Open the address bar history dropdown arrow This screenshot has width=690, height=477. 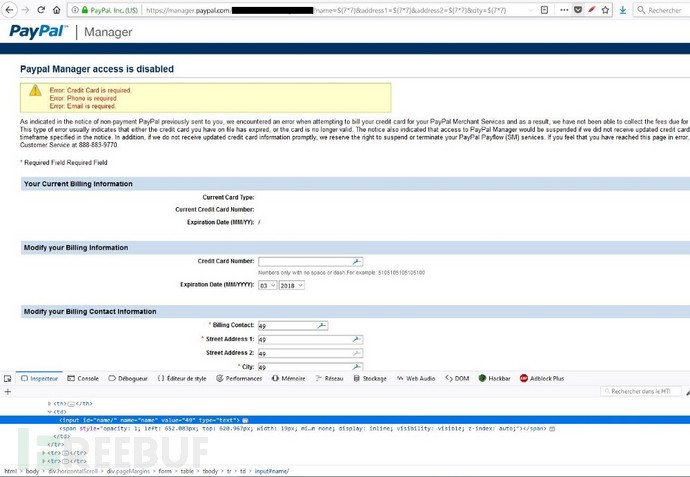pos(531,10)
